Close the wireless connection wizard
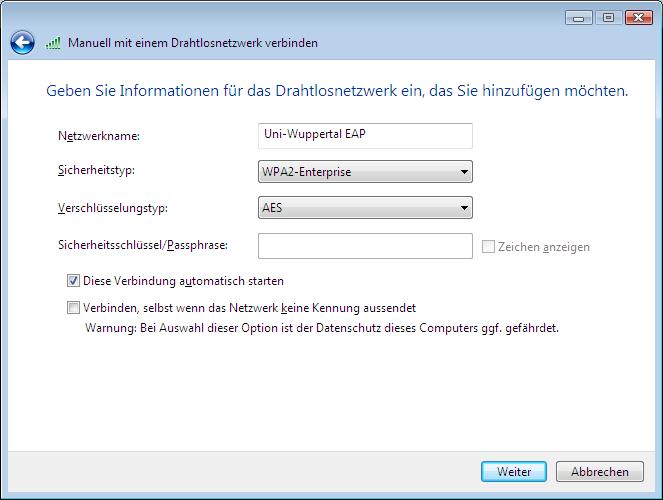Screen dimensions: 663x500 pos(638,18)
